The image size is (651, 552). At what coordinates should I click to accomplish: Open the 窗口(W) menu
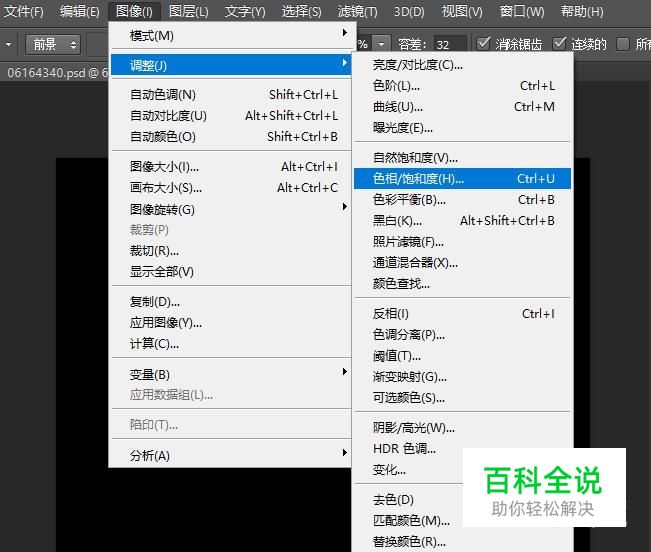[x=522, y=11]
